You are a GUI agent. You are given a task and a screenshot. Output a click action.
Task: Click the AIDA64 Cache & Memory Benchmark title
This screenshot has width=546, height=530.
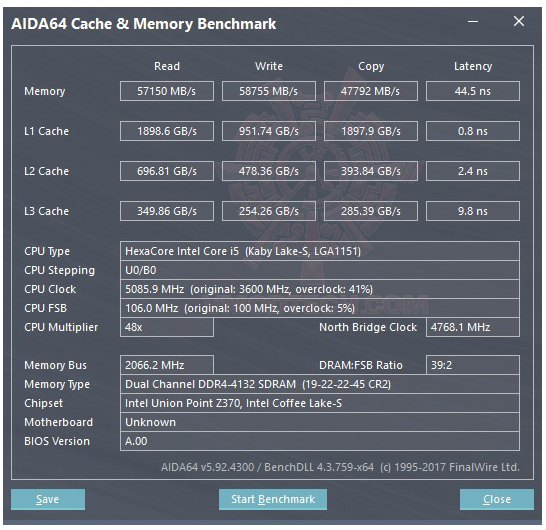coord(143,24)
